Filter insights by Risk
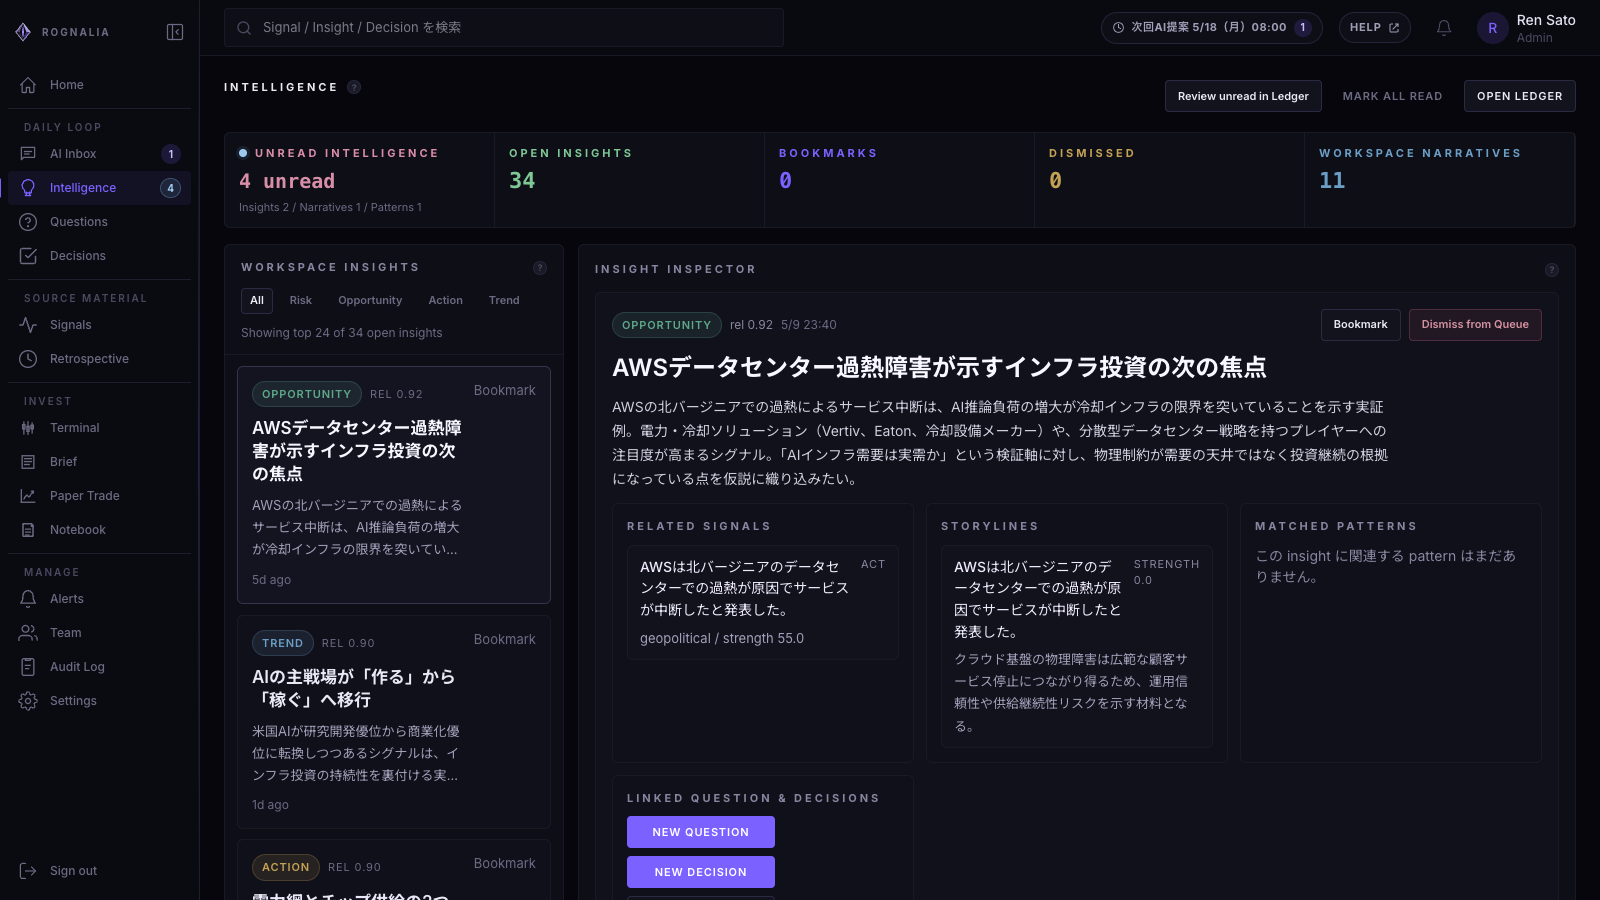Image resolution: width=1600 pixels, height=900 pixels. coord(301,300)
